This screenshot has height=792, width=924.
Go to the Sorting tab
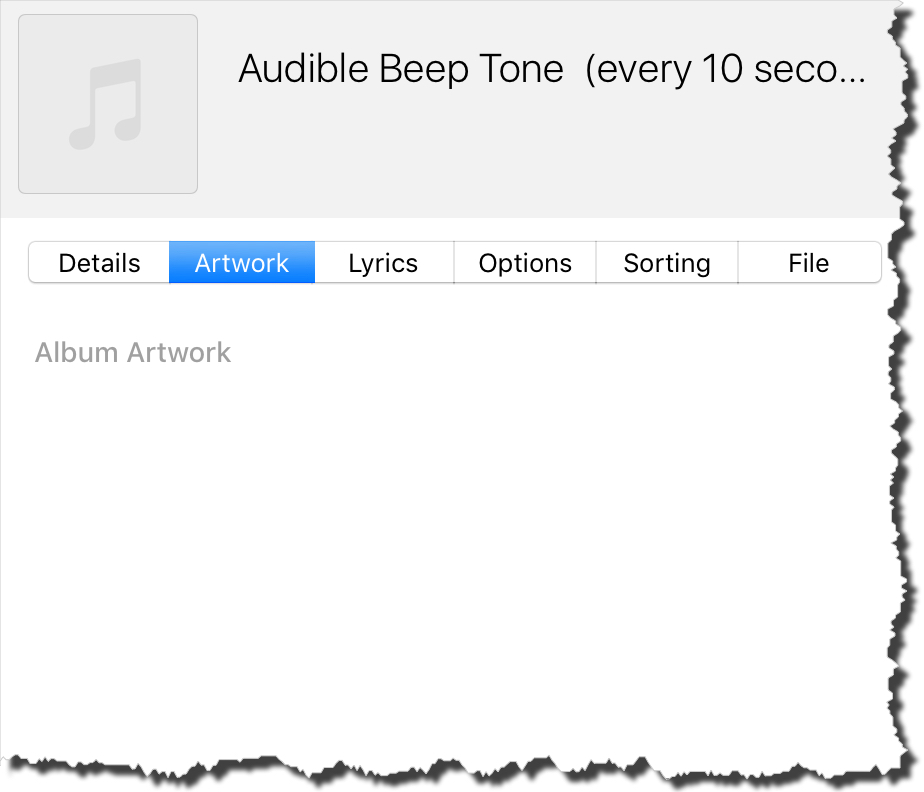pyautogui.click(x=667, y=263)
